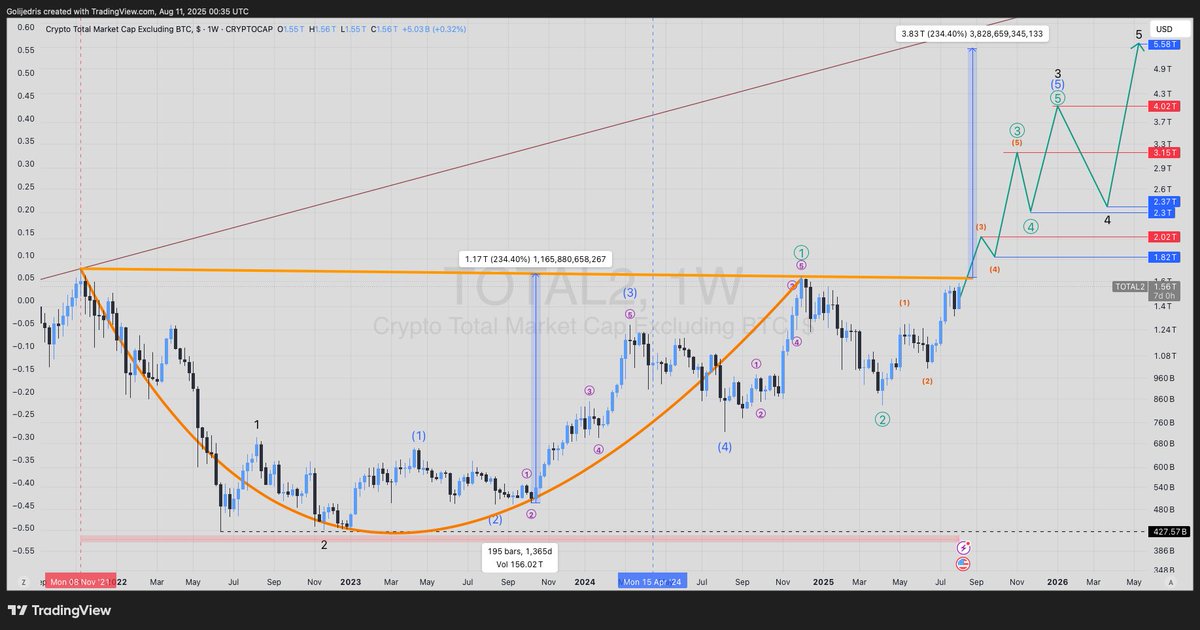Click the 0.60 value on left scale

coord(26,28)
